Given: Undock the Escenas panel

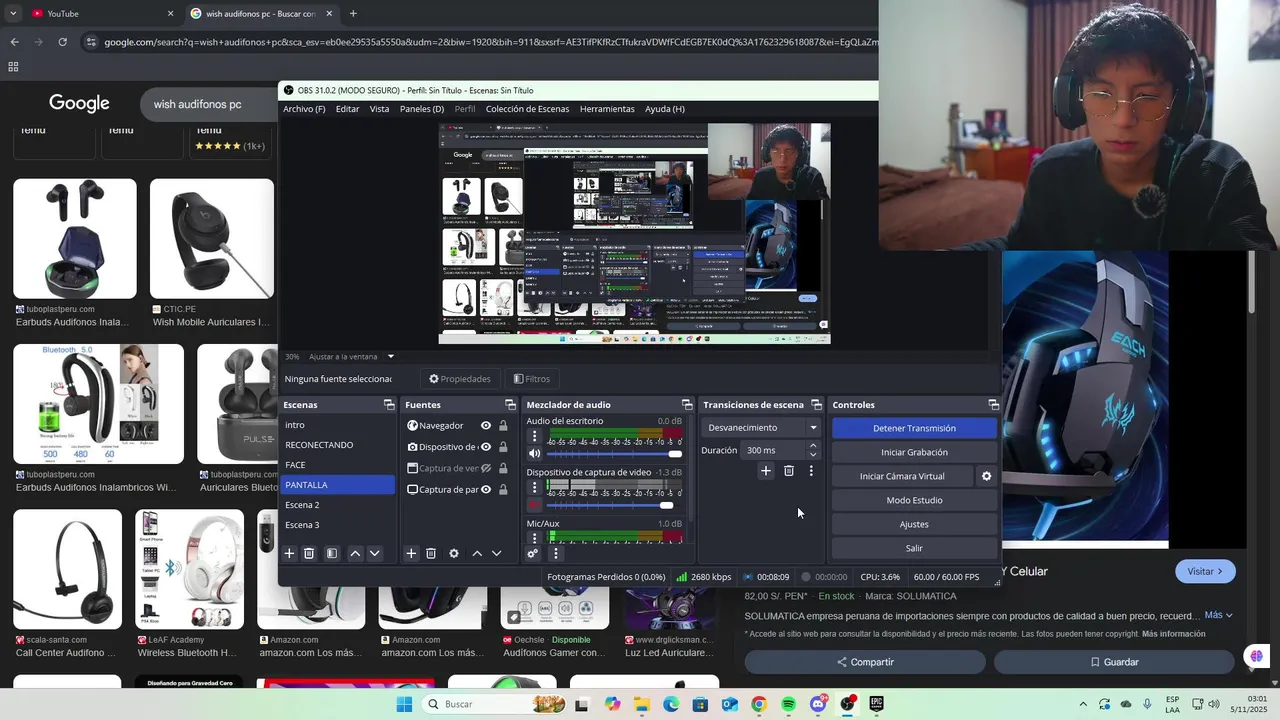Looking at the screenshot, I should pyautogui.click(x=389, y=405).
